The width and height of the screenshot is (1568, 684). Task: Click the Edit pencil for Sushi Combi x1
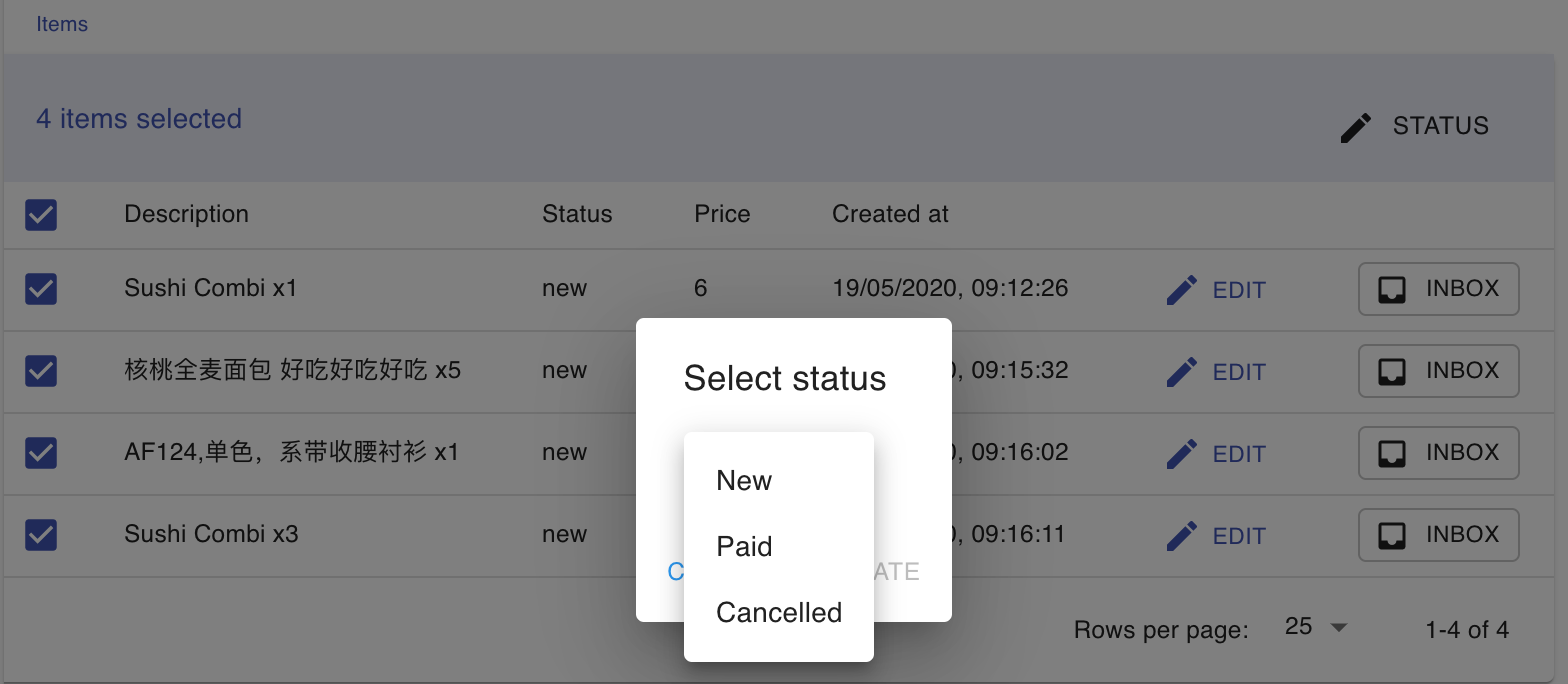[x=1182, y=288]
